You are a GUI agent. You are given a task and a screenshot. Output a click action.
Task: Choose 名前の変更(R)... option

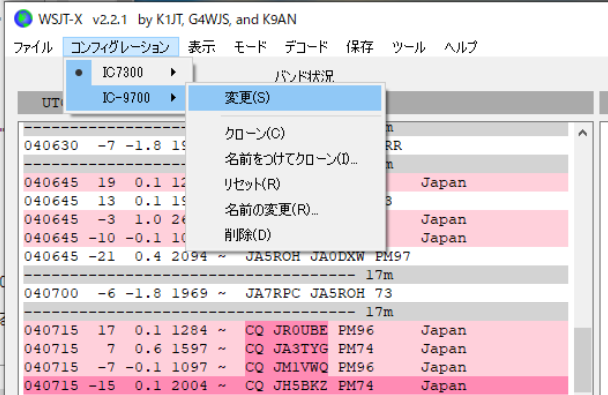[x=285, y=210]
